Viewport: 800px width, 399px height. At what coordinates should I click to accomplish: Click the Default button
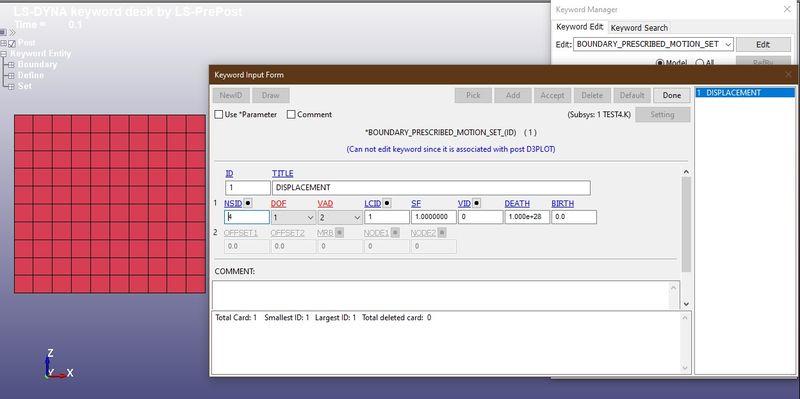coord(632,95)
